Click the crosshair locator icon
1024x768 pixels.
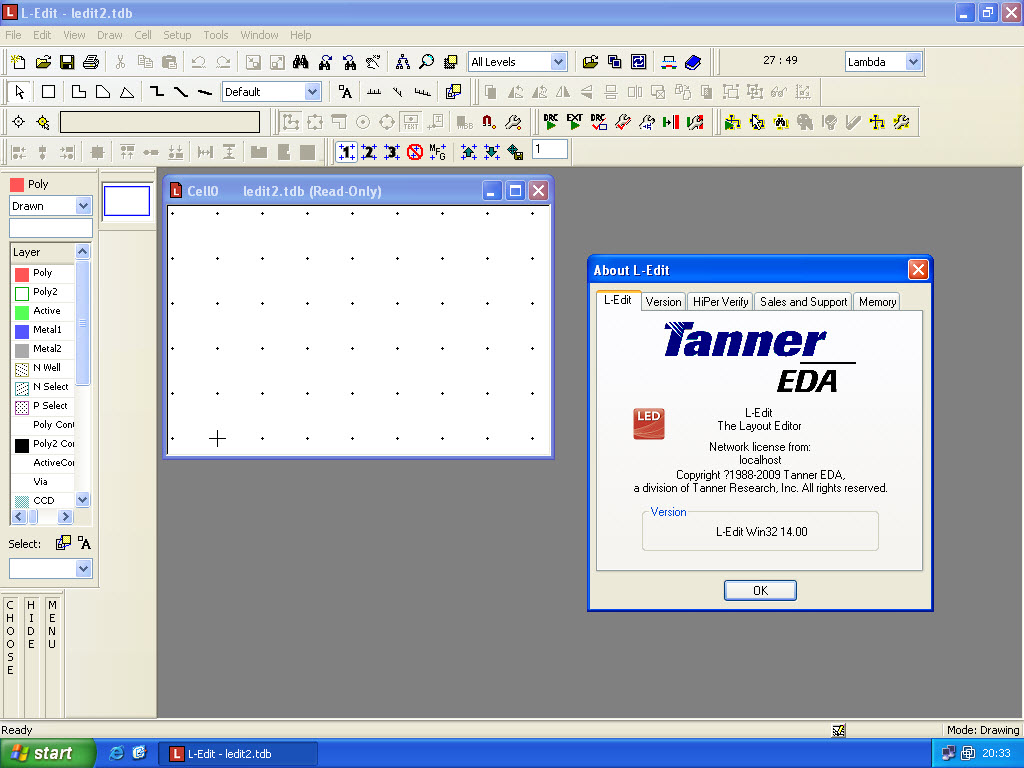click(19, 122)
